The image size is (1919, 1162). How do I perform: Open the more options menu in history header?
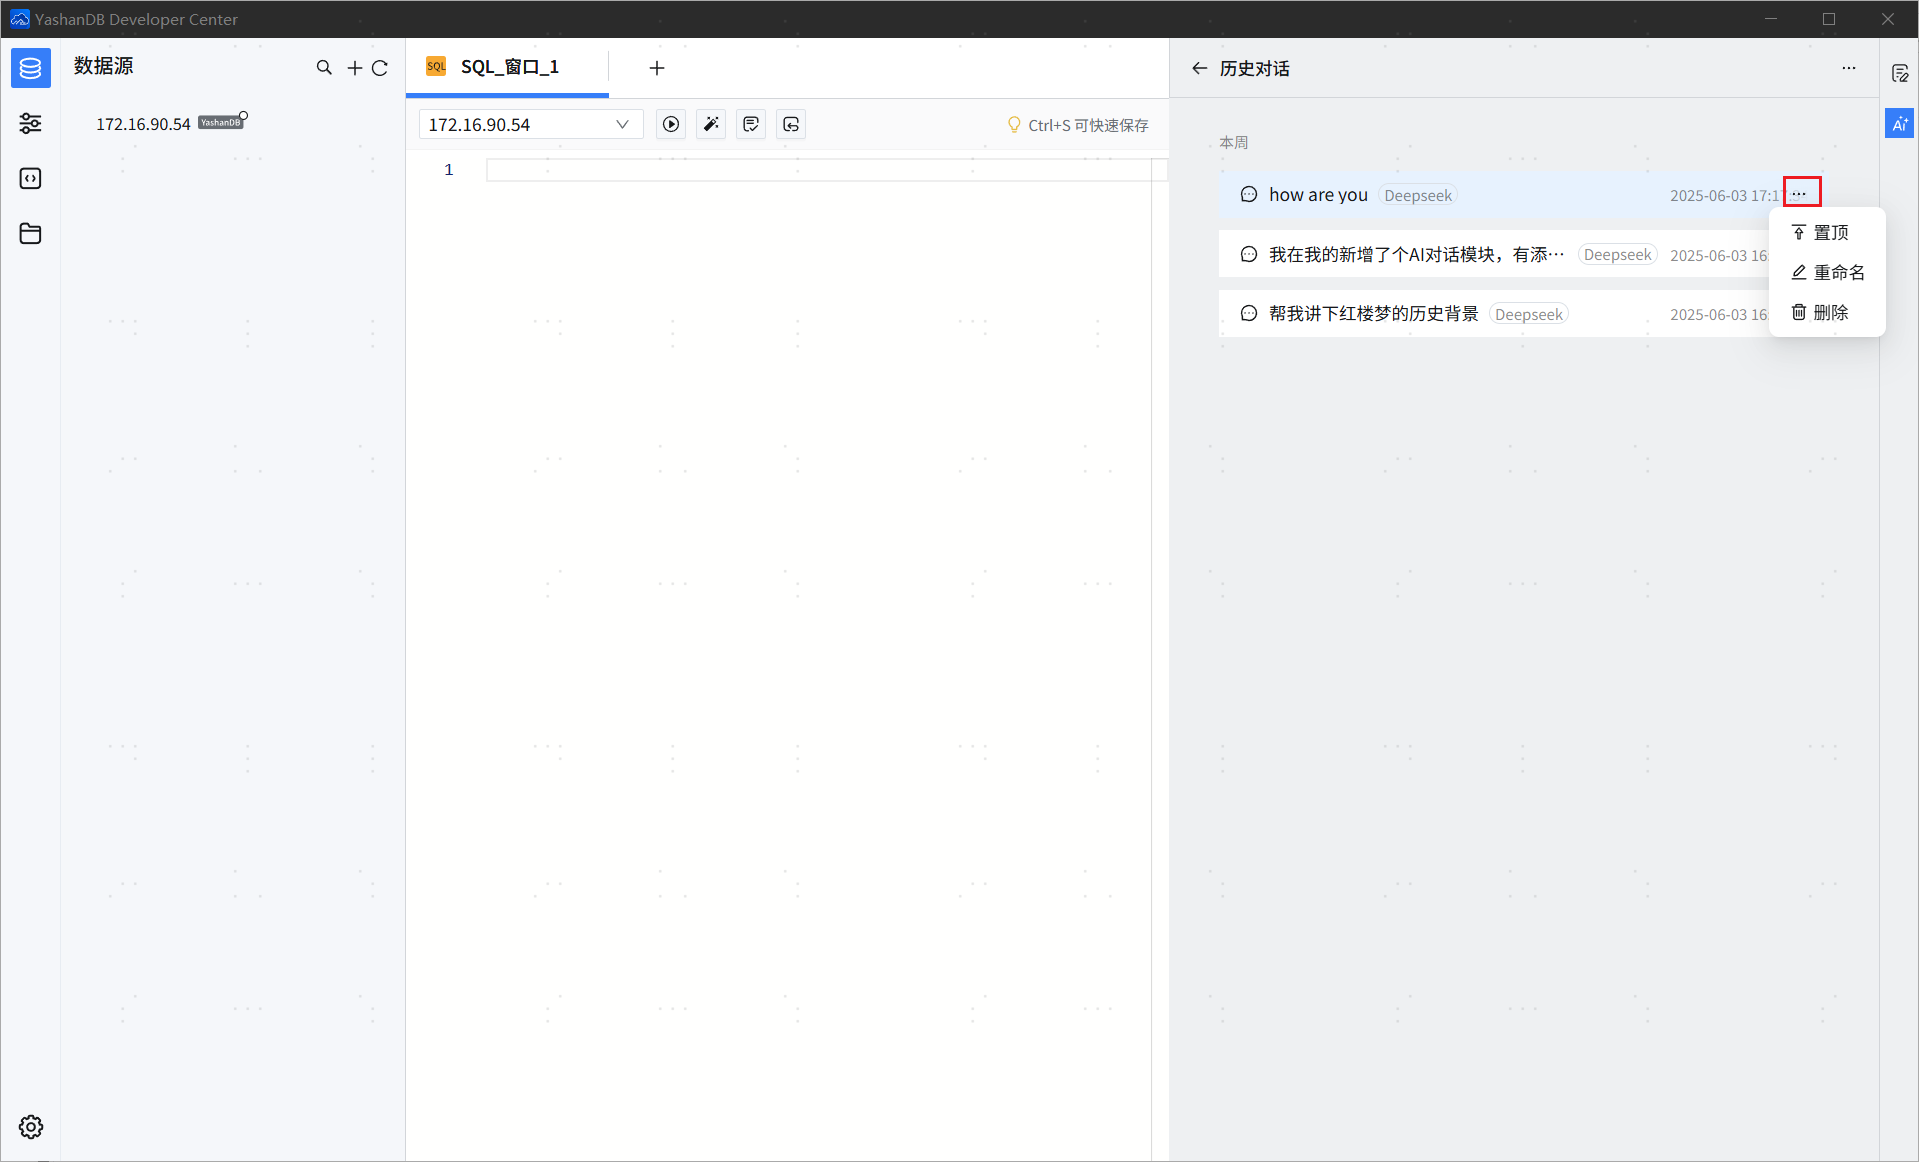[1848, 68]
